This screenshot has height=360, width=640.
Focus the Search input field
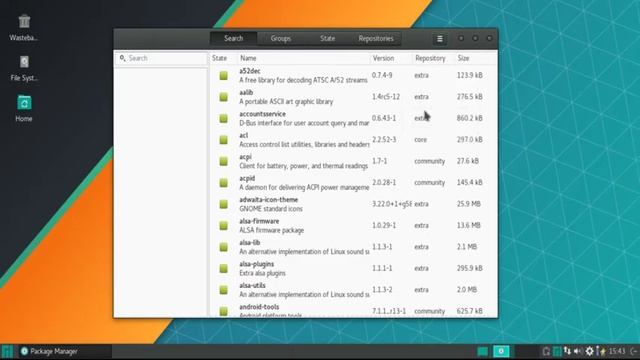point(162,58)
